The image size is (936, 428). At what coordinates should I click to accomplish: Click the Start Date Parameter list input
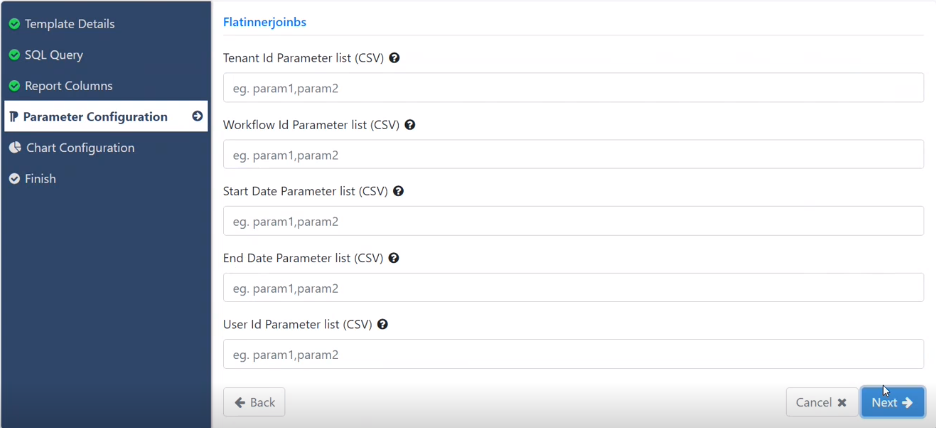point(574,221)
